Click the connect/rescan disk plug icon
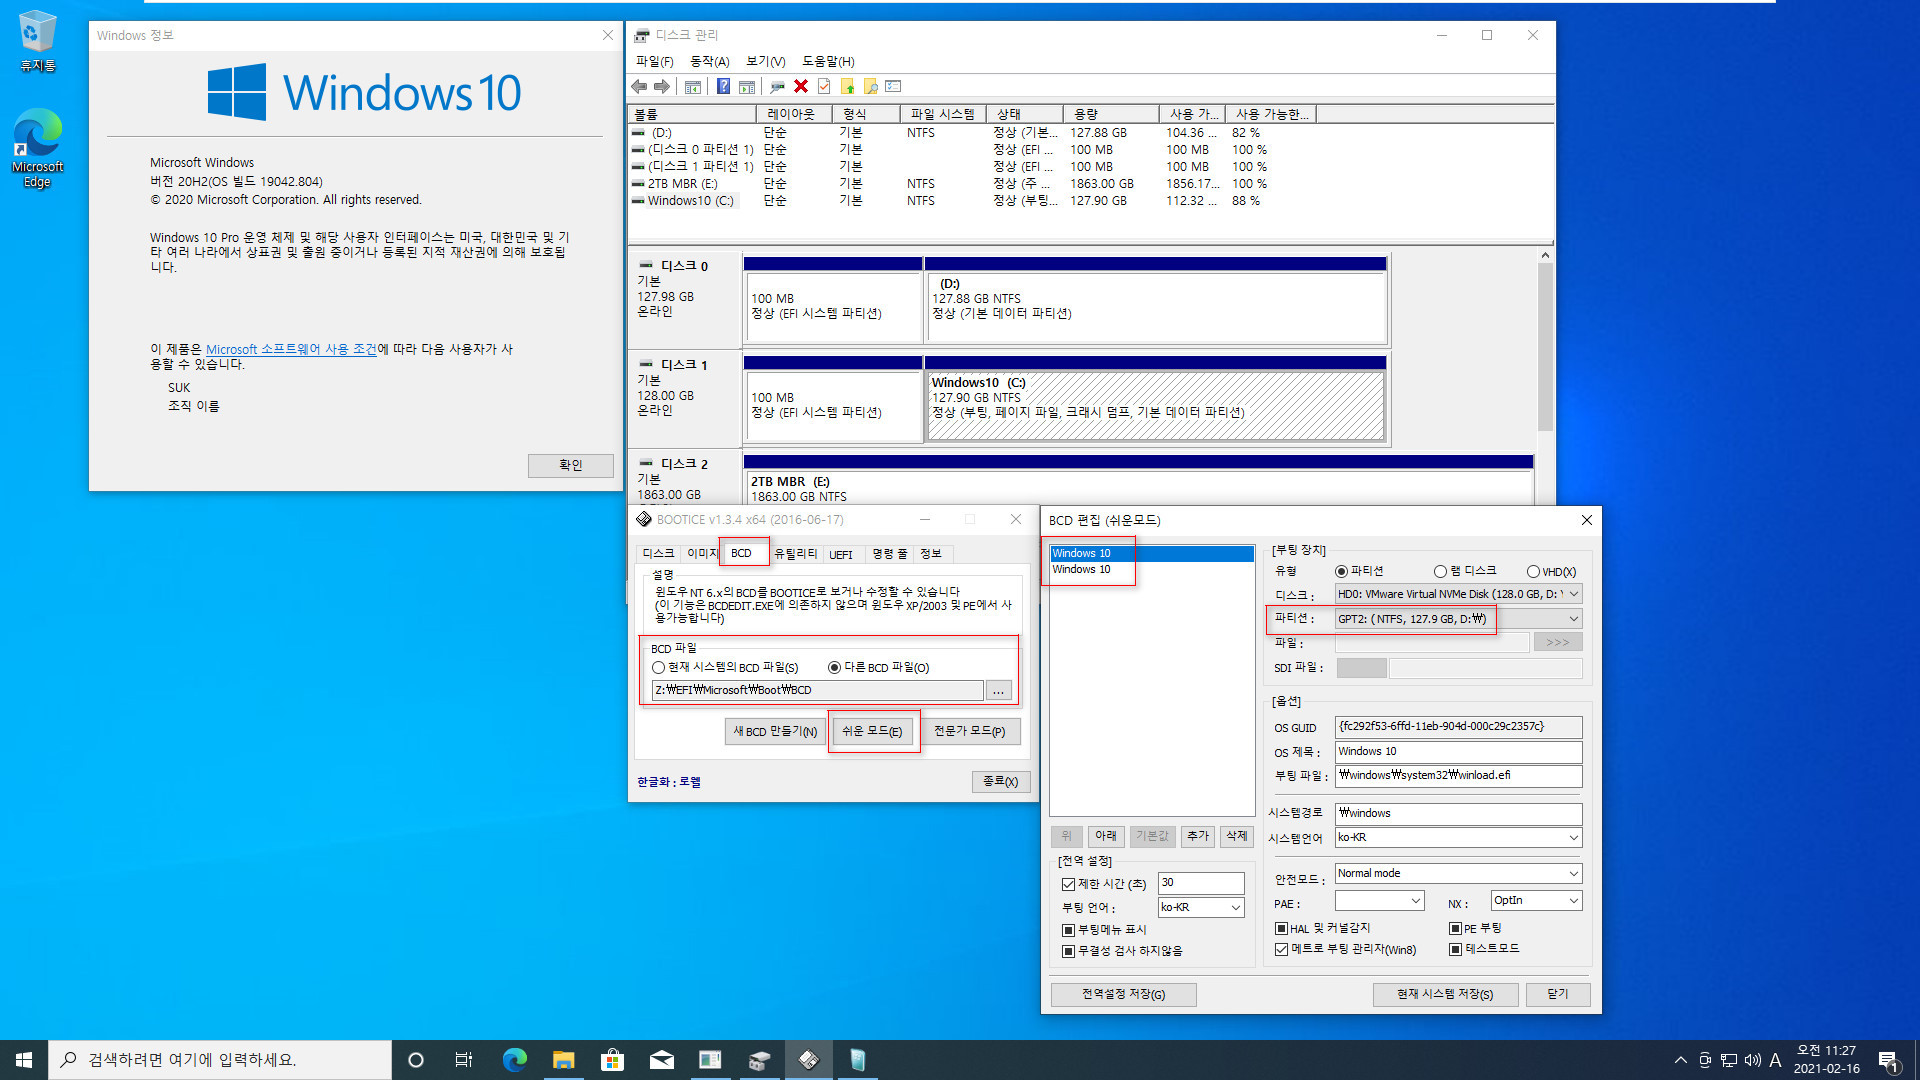 click(777, 87)
